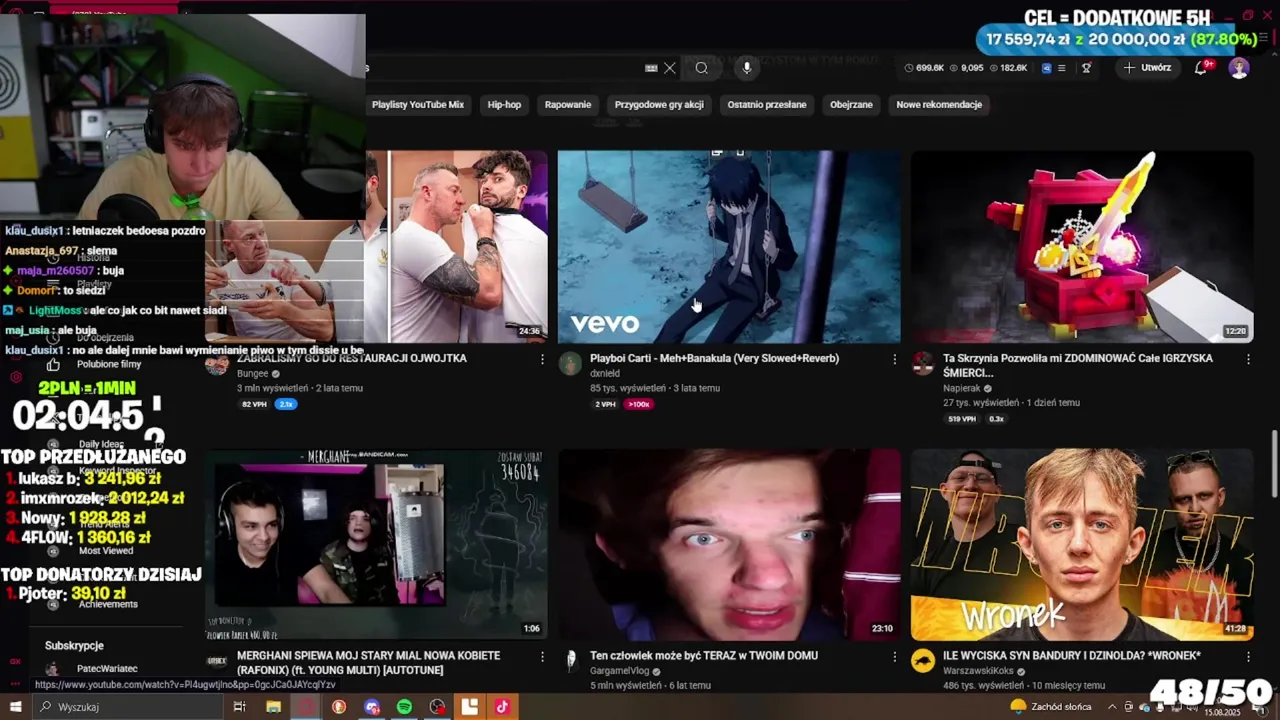The image size is (1280, 720).
Task: Select the Obejrzane filter chip
Action: (x=851, y=104)
